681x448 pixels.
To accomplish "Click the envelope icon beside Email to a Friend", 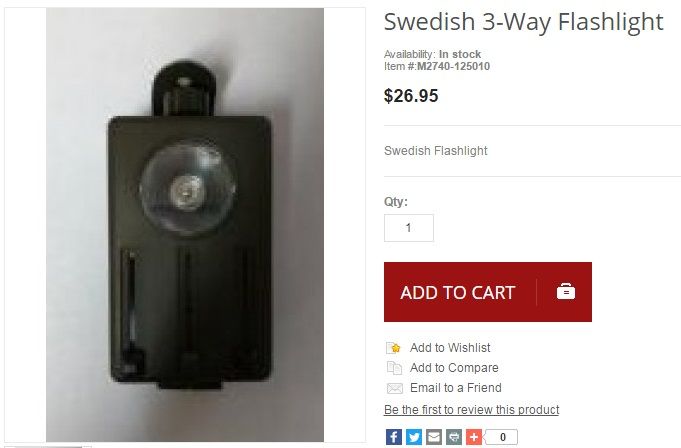I will pyautogui.click(x=394, y=388).
